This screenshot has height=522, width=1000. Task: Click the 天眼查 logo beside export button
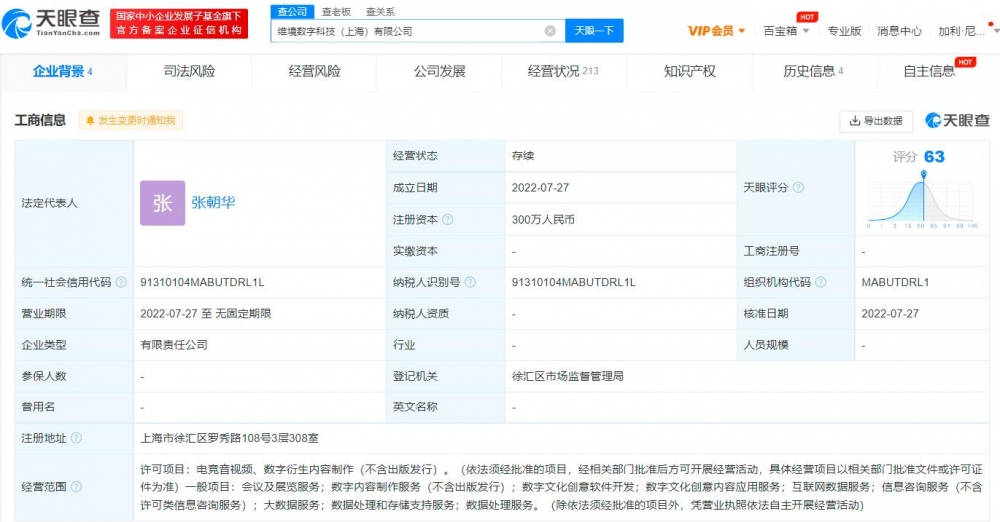coord(957,121)
